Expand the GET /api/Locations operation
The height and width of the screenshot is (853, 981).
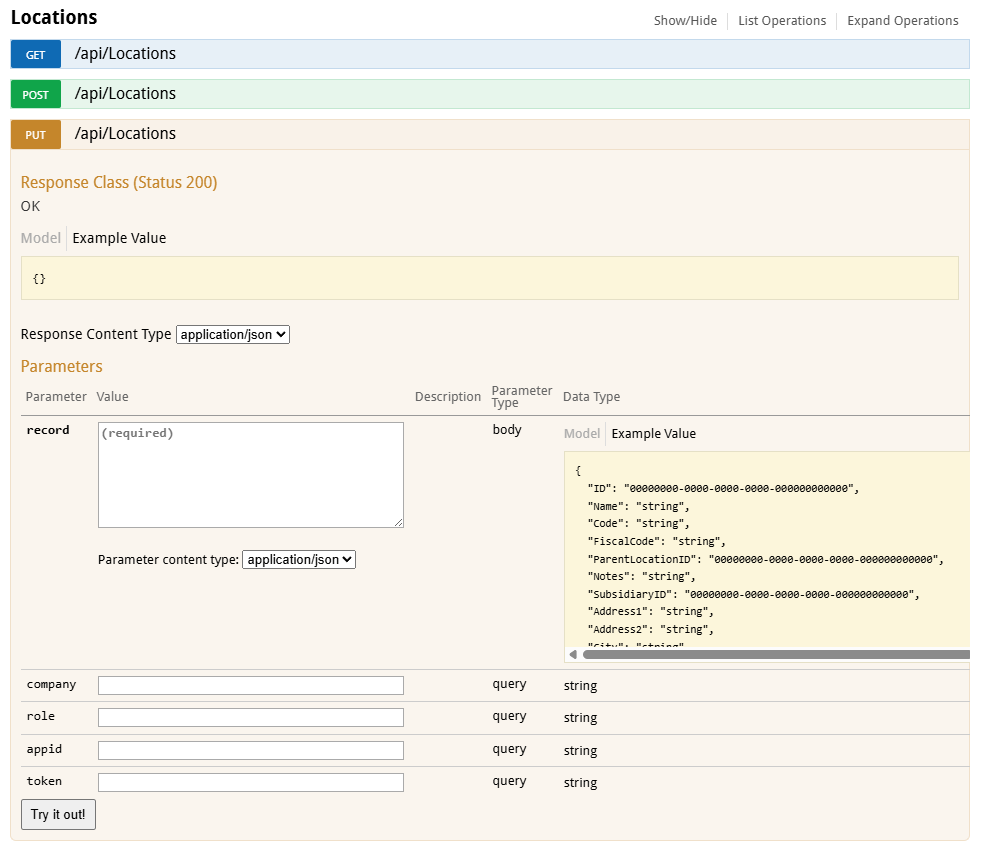tap(125, 54)
